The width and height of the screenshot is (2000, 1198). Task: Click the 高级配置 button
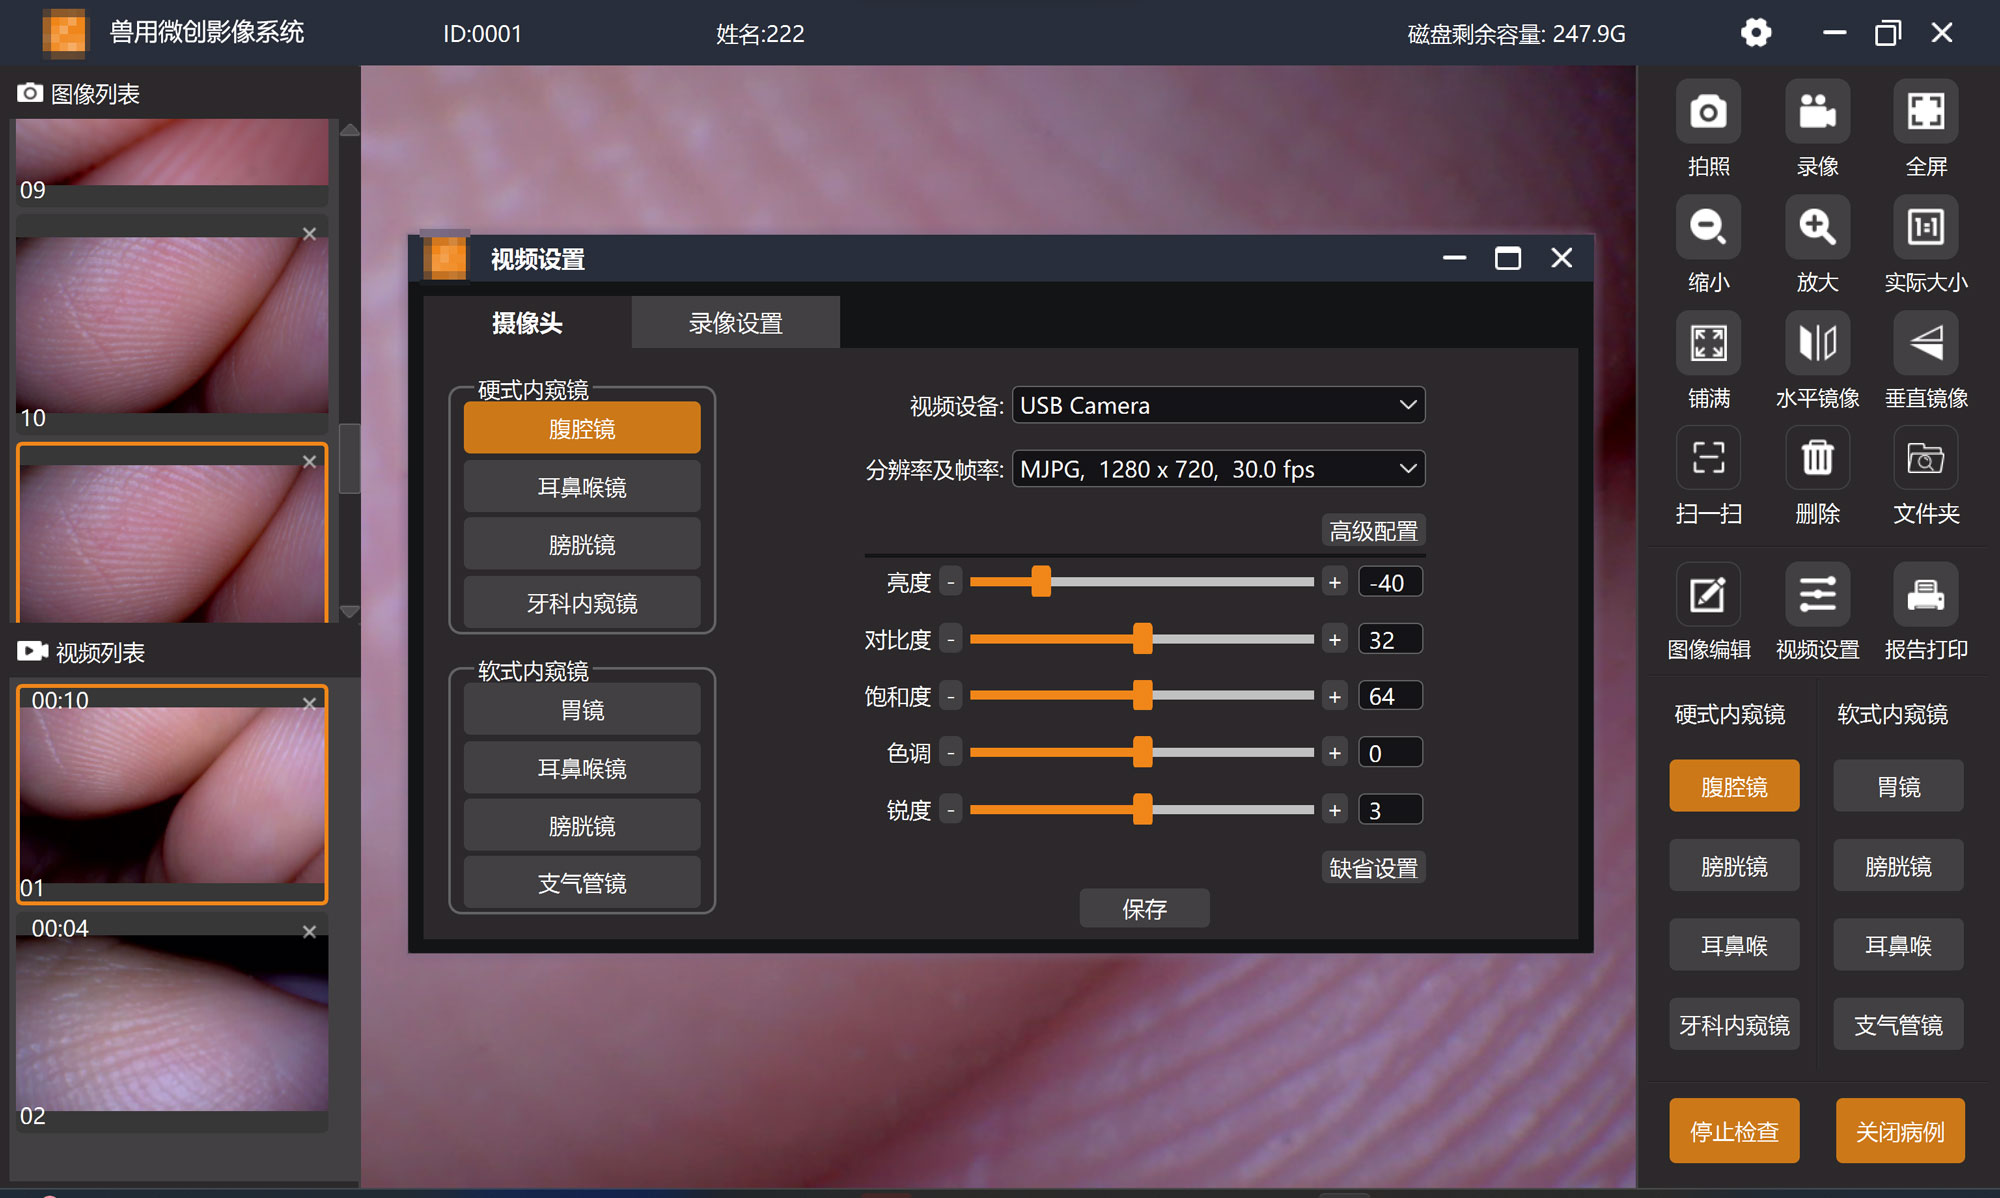(1373, 531)
